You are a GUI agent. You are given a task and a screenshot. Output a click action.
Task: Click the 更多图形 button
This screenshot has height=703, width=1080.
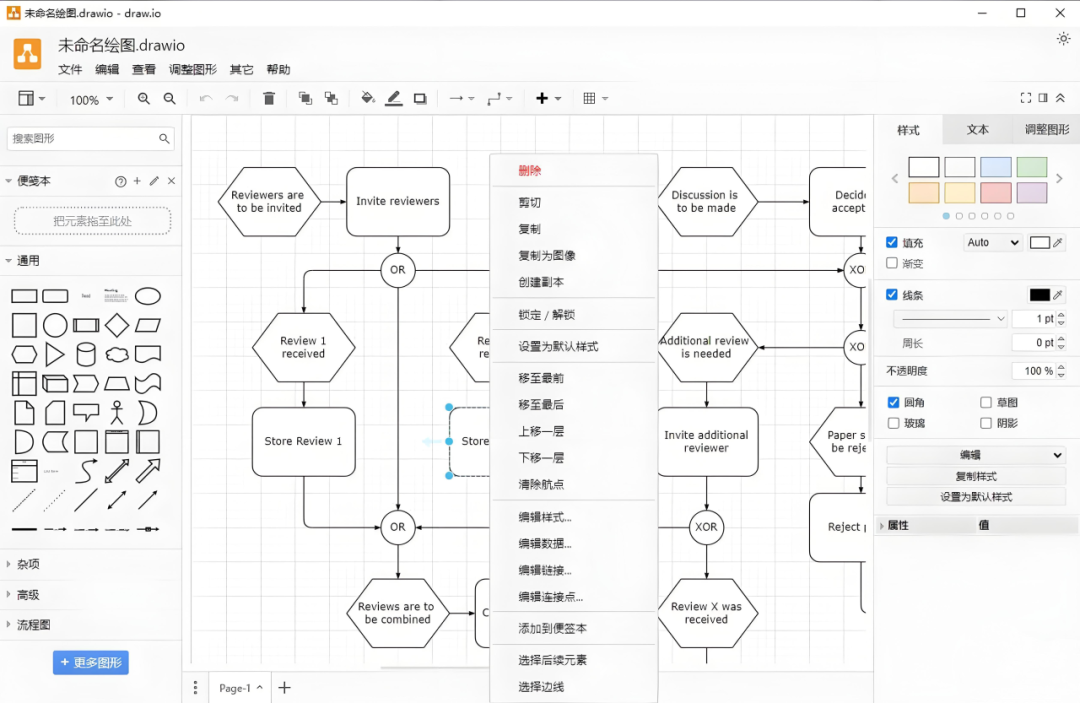pyautogui.click(x=91, y=662)
